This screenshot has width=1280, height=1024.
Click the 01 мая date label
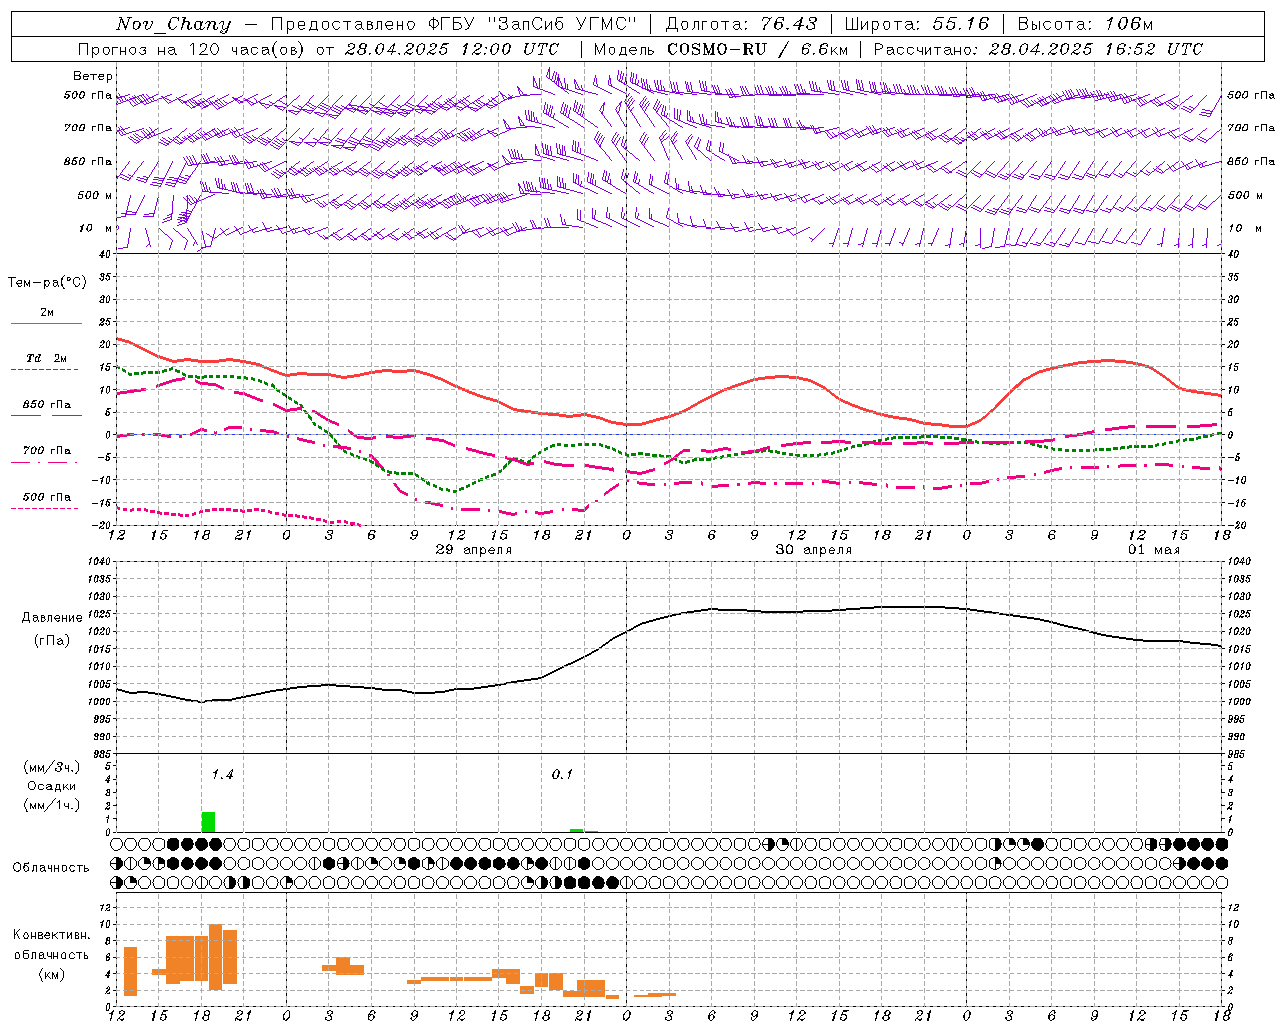(x=1154, y=550)
